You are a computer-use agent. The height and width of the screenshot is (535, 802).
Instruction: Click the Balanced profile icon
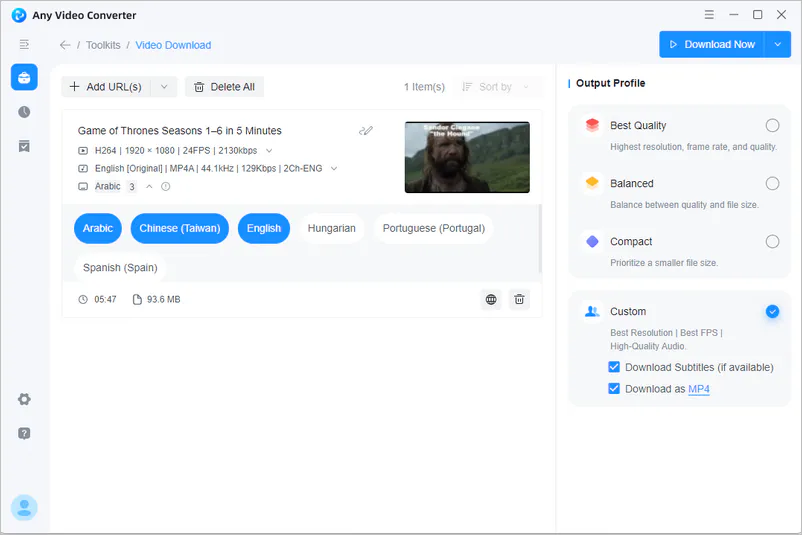point(592,183)
